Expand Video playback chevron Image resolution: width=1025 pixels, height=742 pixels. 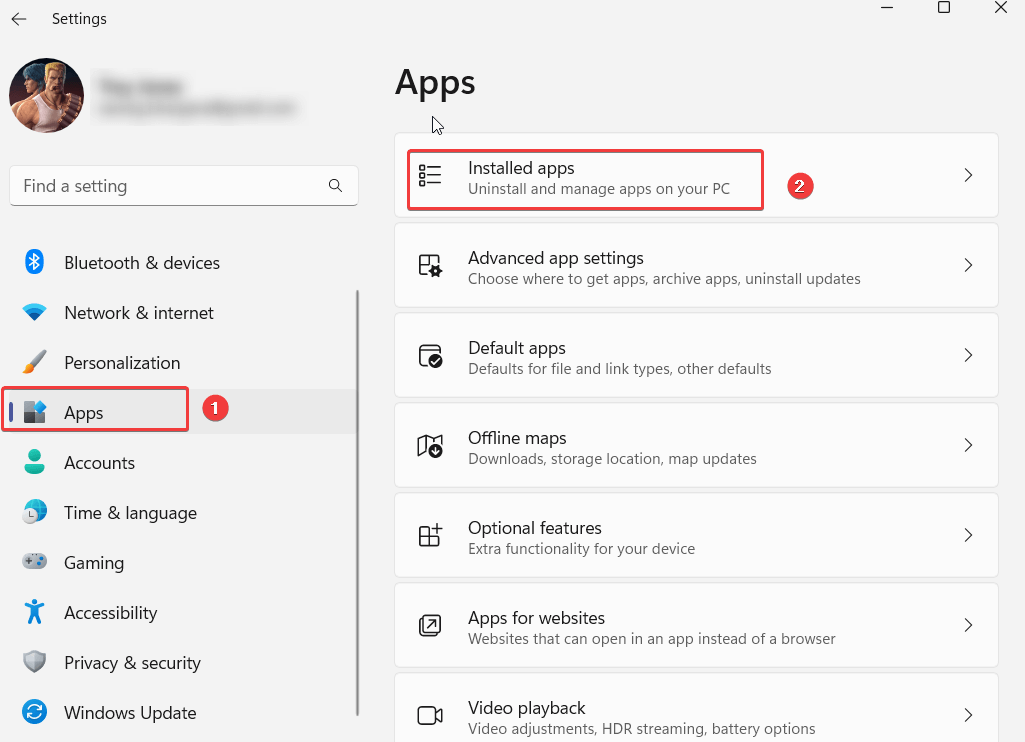[x=968, y=715]
